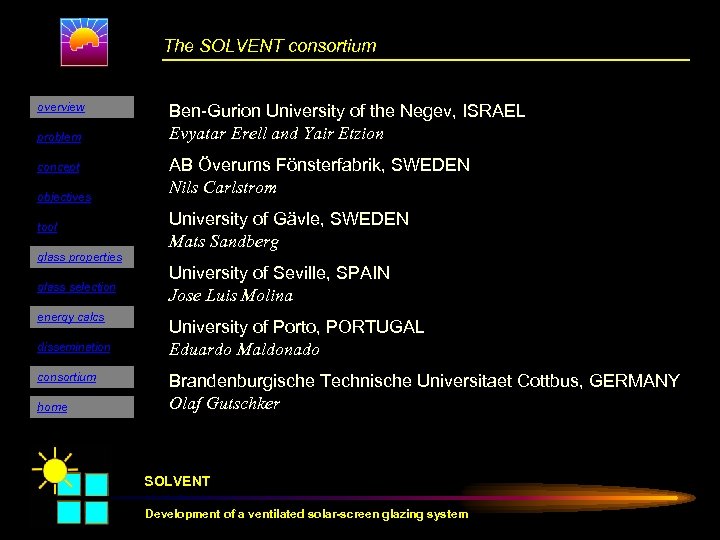Open the energy calcs link
Screen dimensions: 720x540
click(71, 317)
